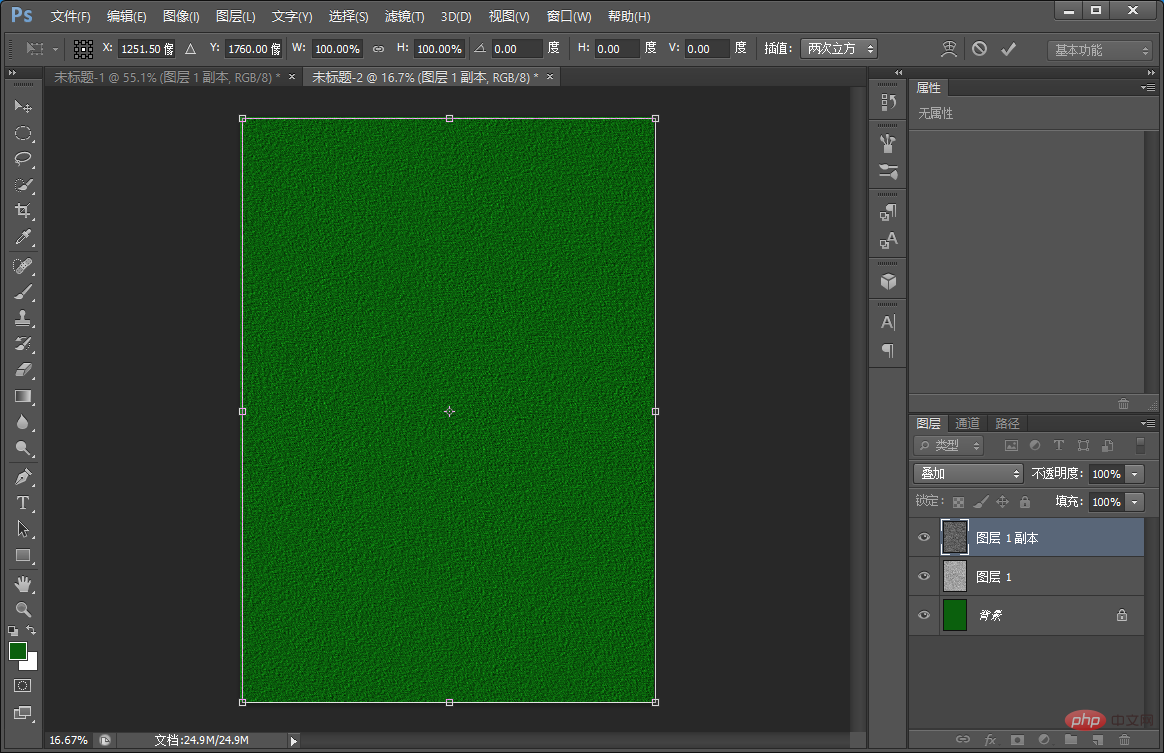Create a new layer
The width and height of the screenshot is (1164, 753).
click(x=1098, y=740)
